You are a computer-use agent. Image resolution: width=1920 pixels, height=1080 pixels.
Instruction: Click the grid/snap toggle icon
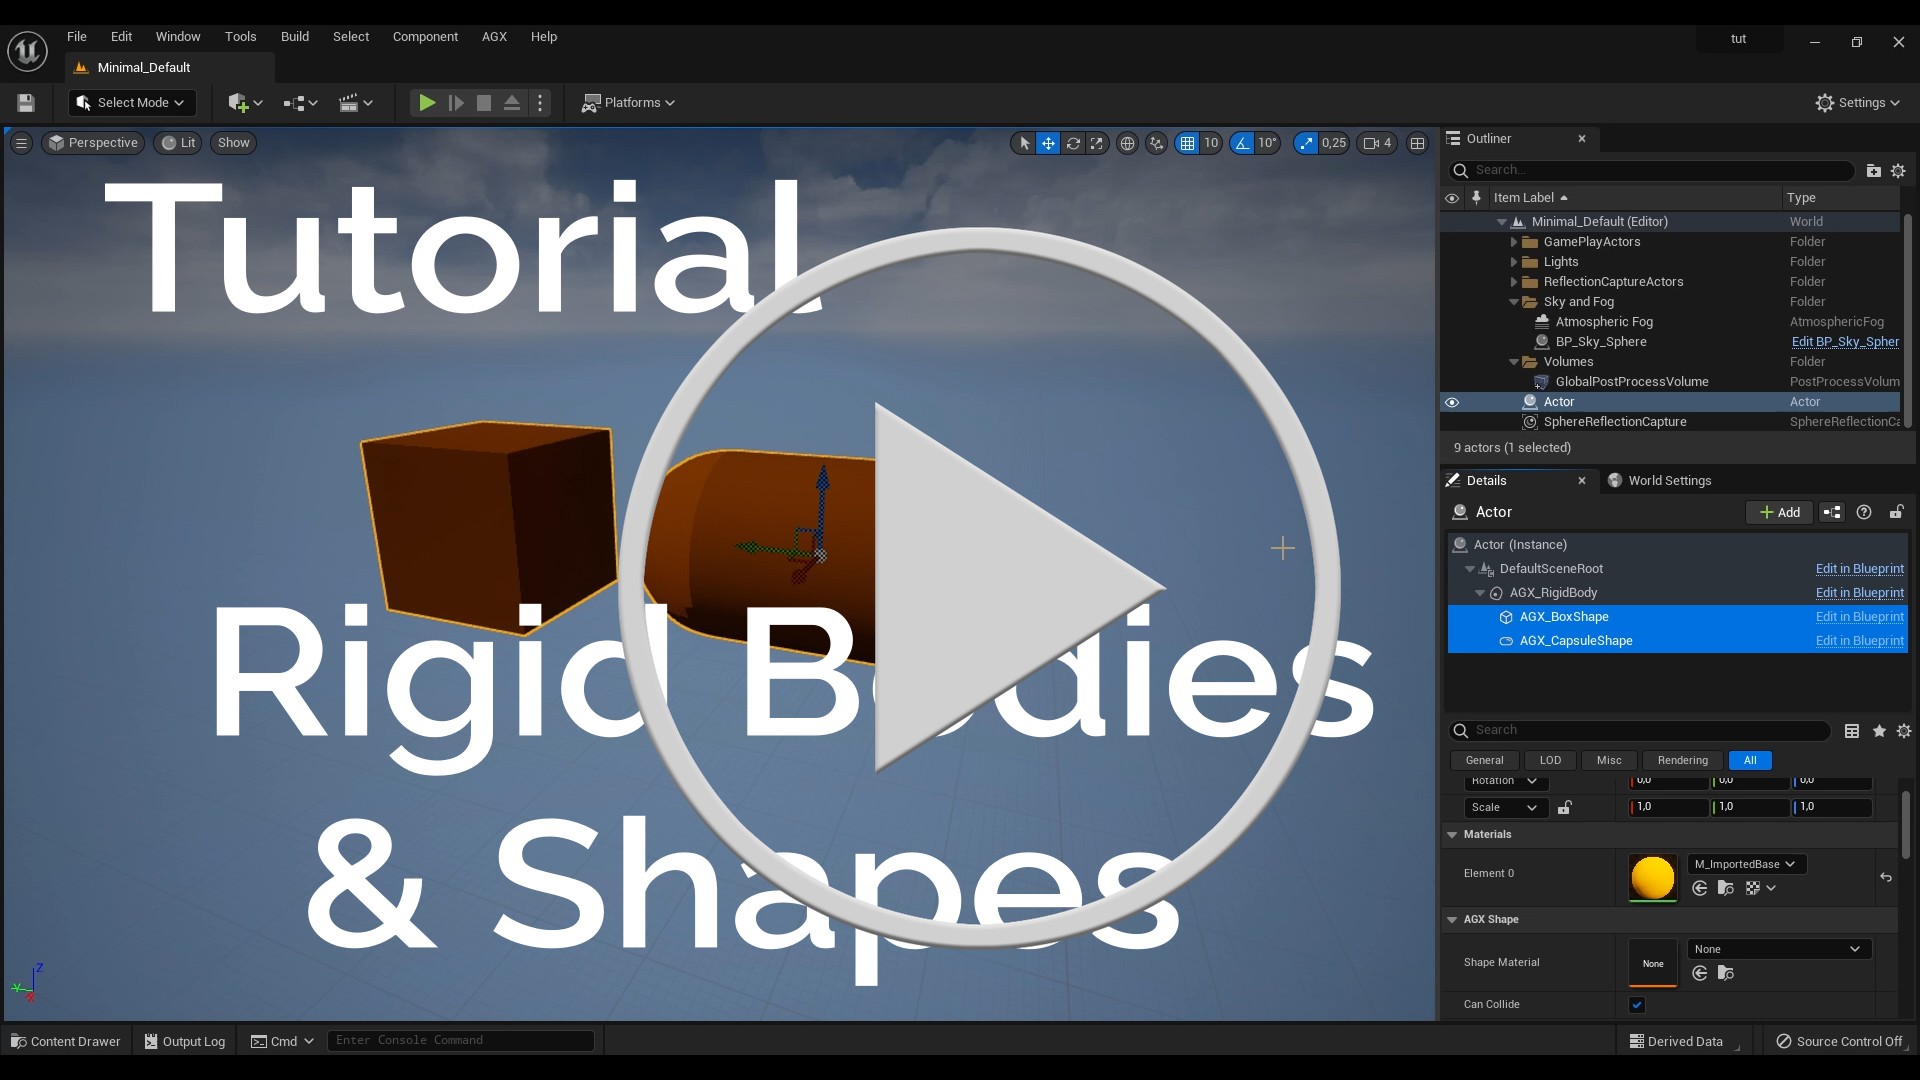click(x=1185, y=142)
